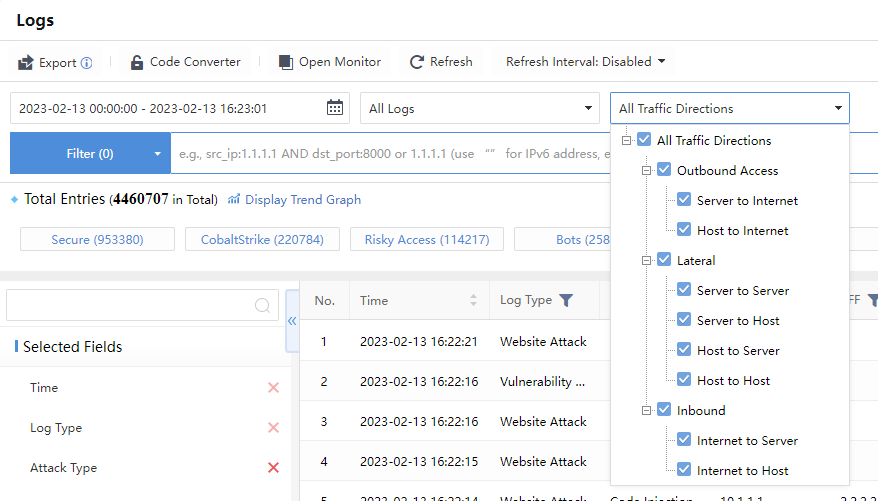Uncheck Host to Internet checkbox

coord(684,230)
